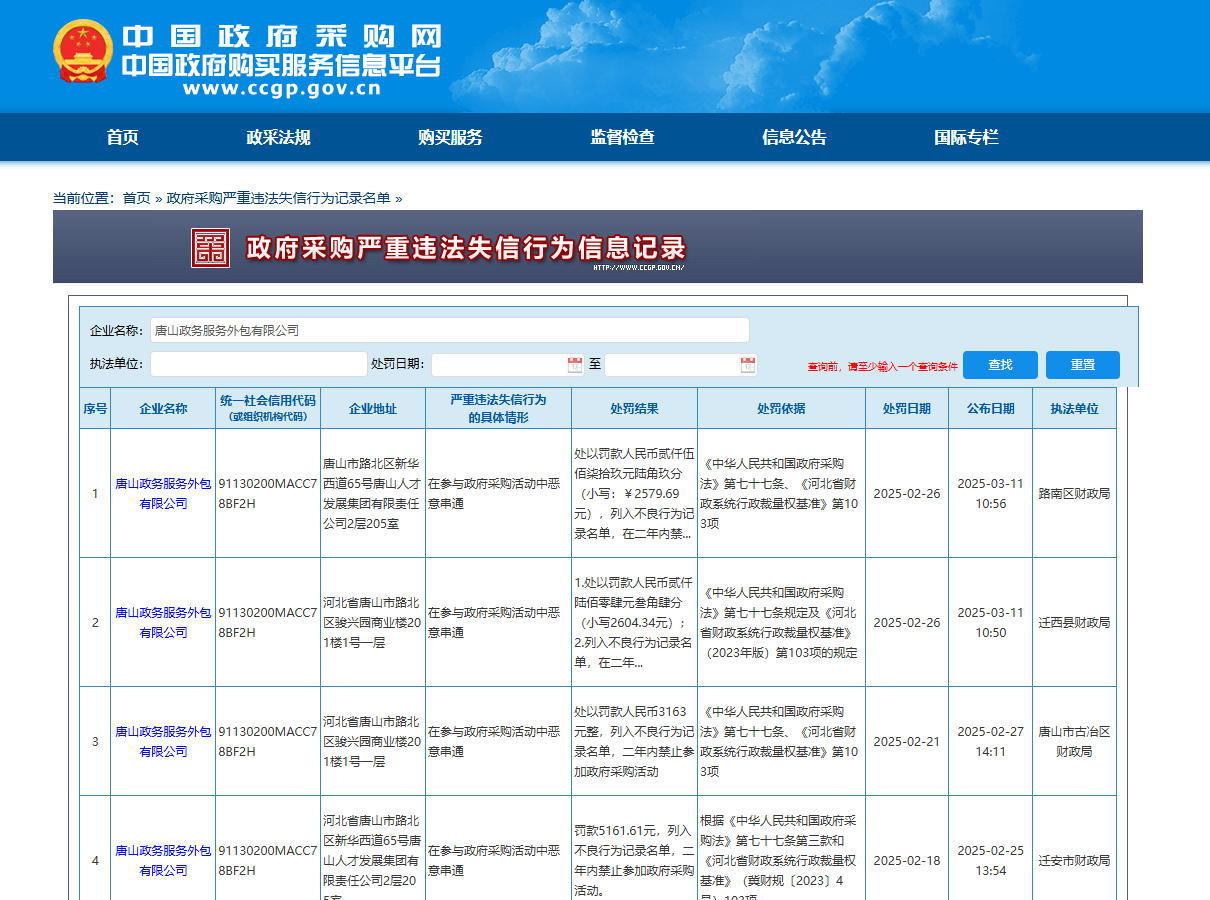Open 监督检查 navigation item
1210x900 pixels.
point(622,138)
